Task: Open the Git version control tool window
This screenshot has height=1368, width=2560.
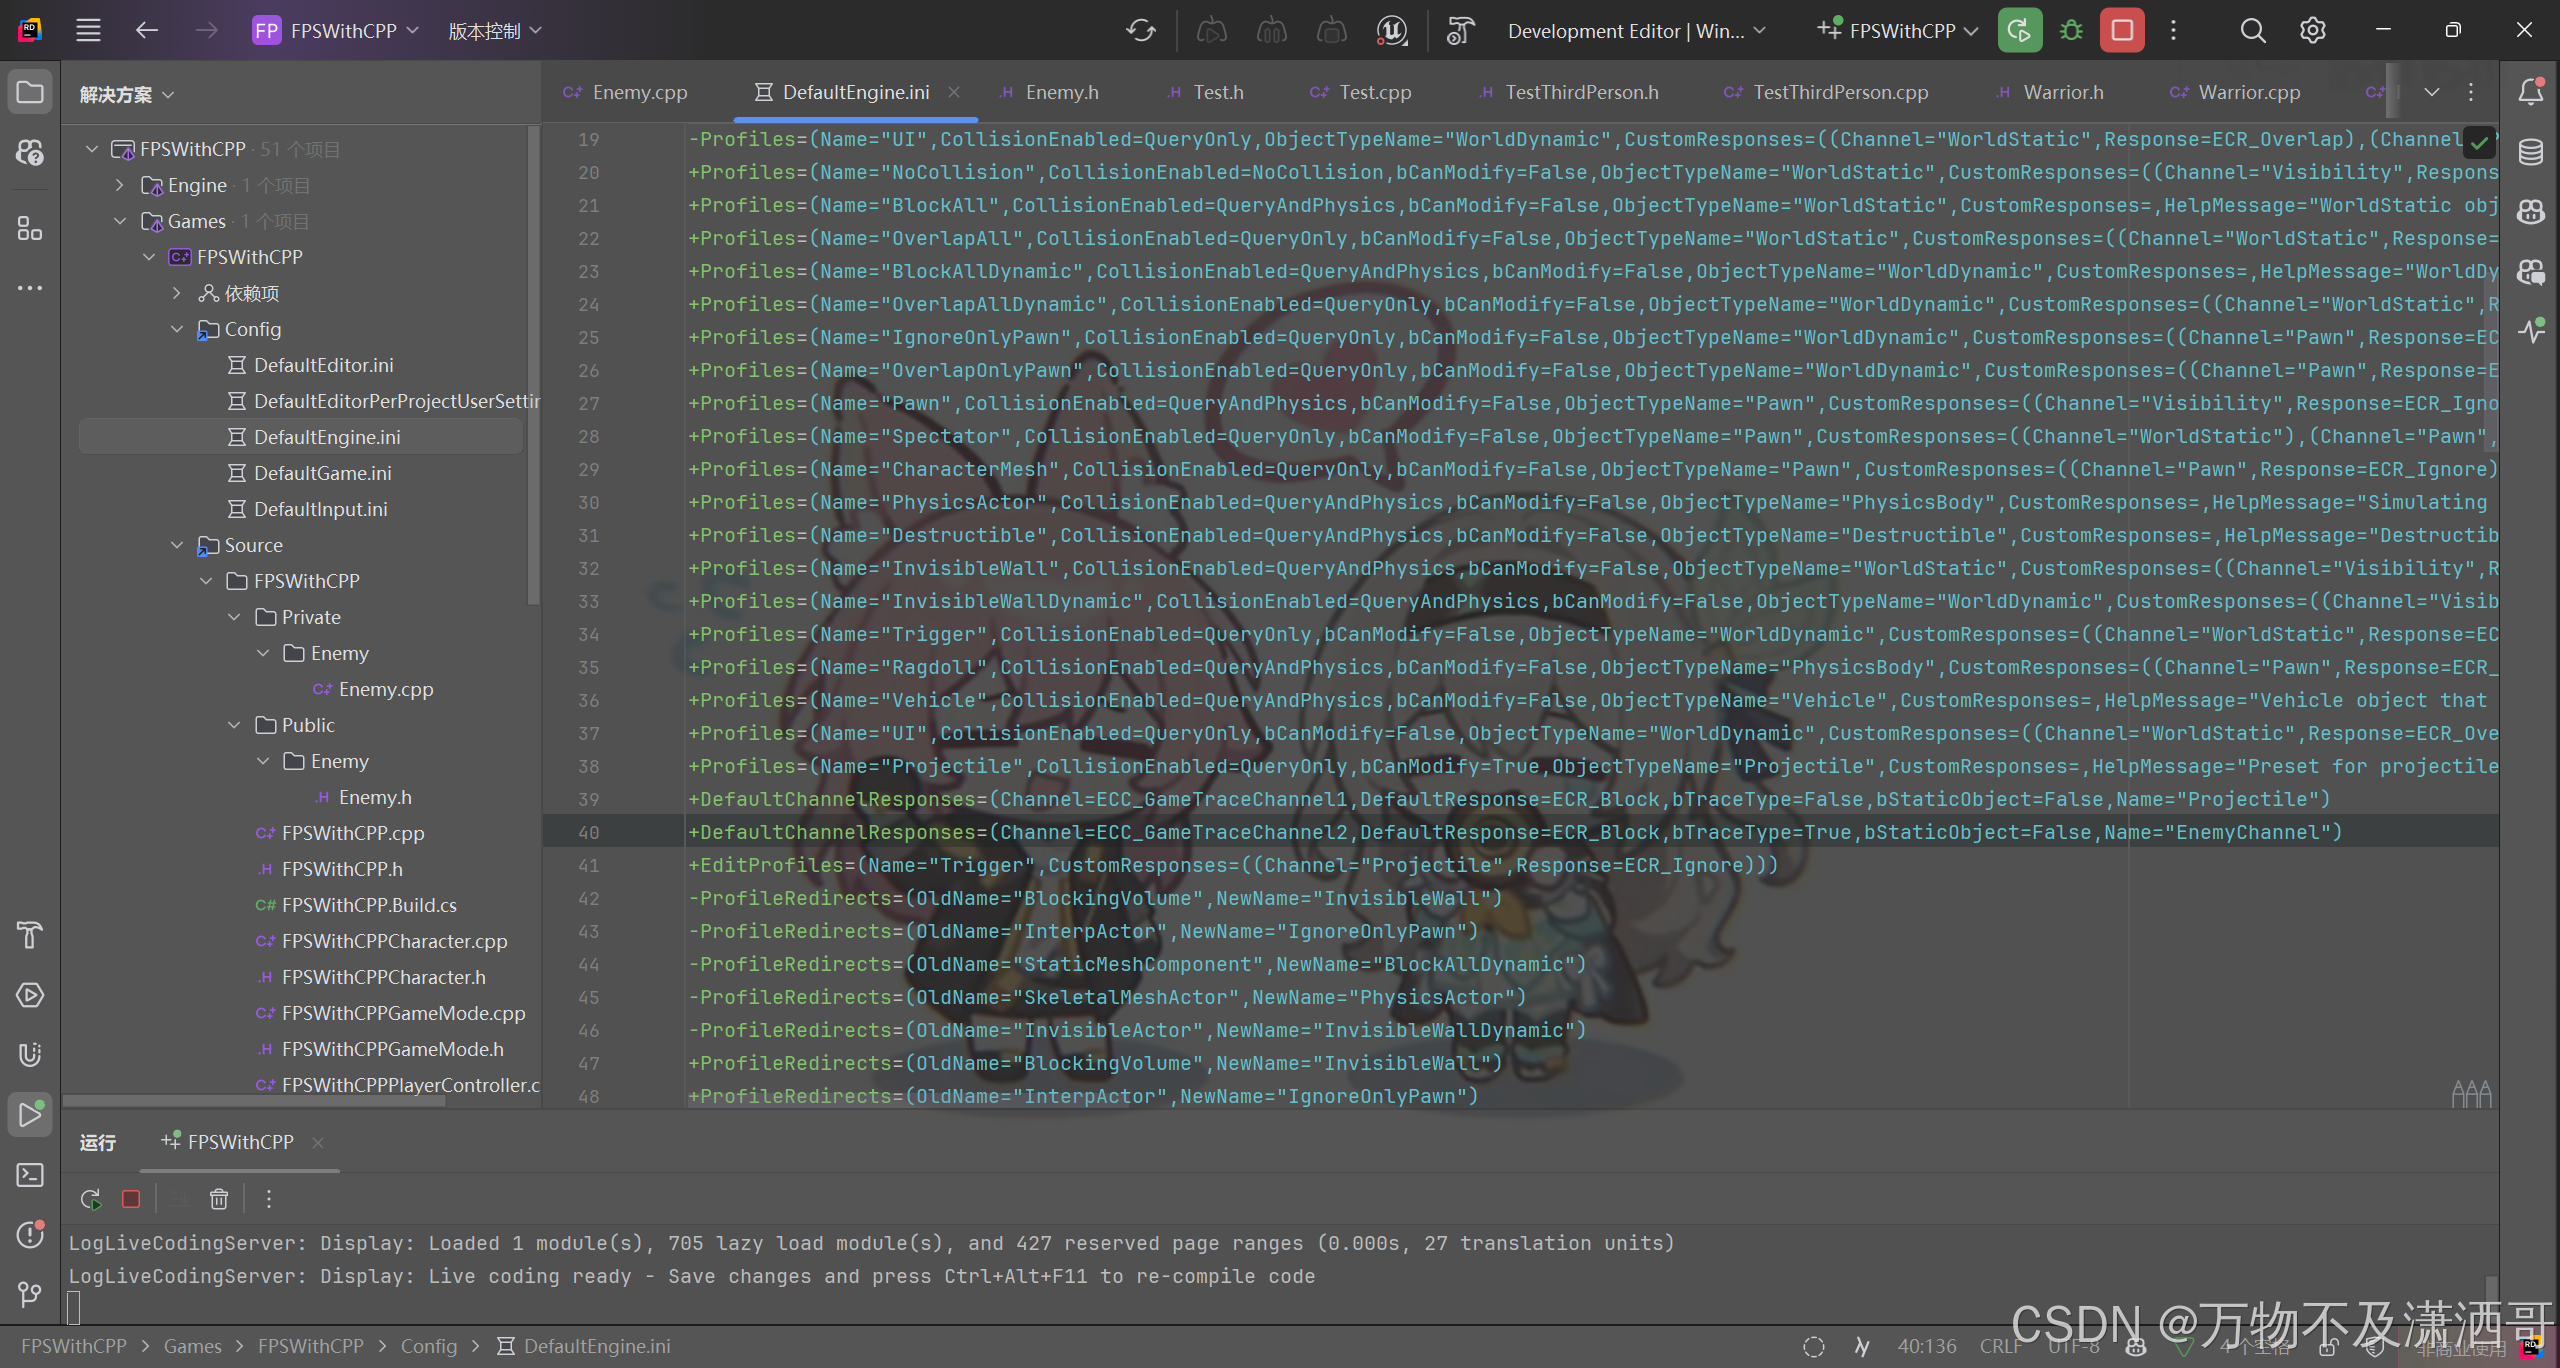Action: tap(30, 1295)
